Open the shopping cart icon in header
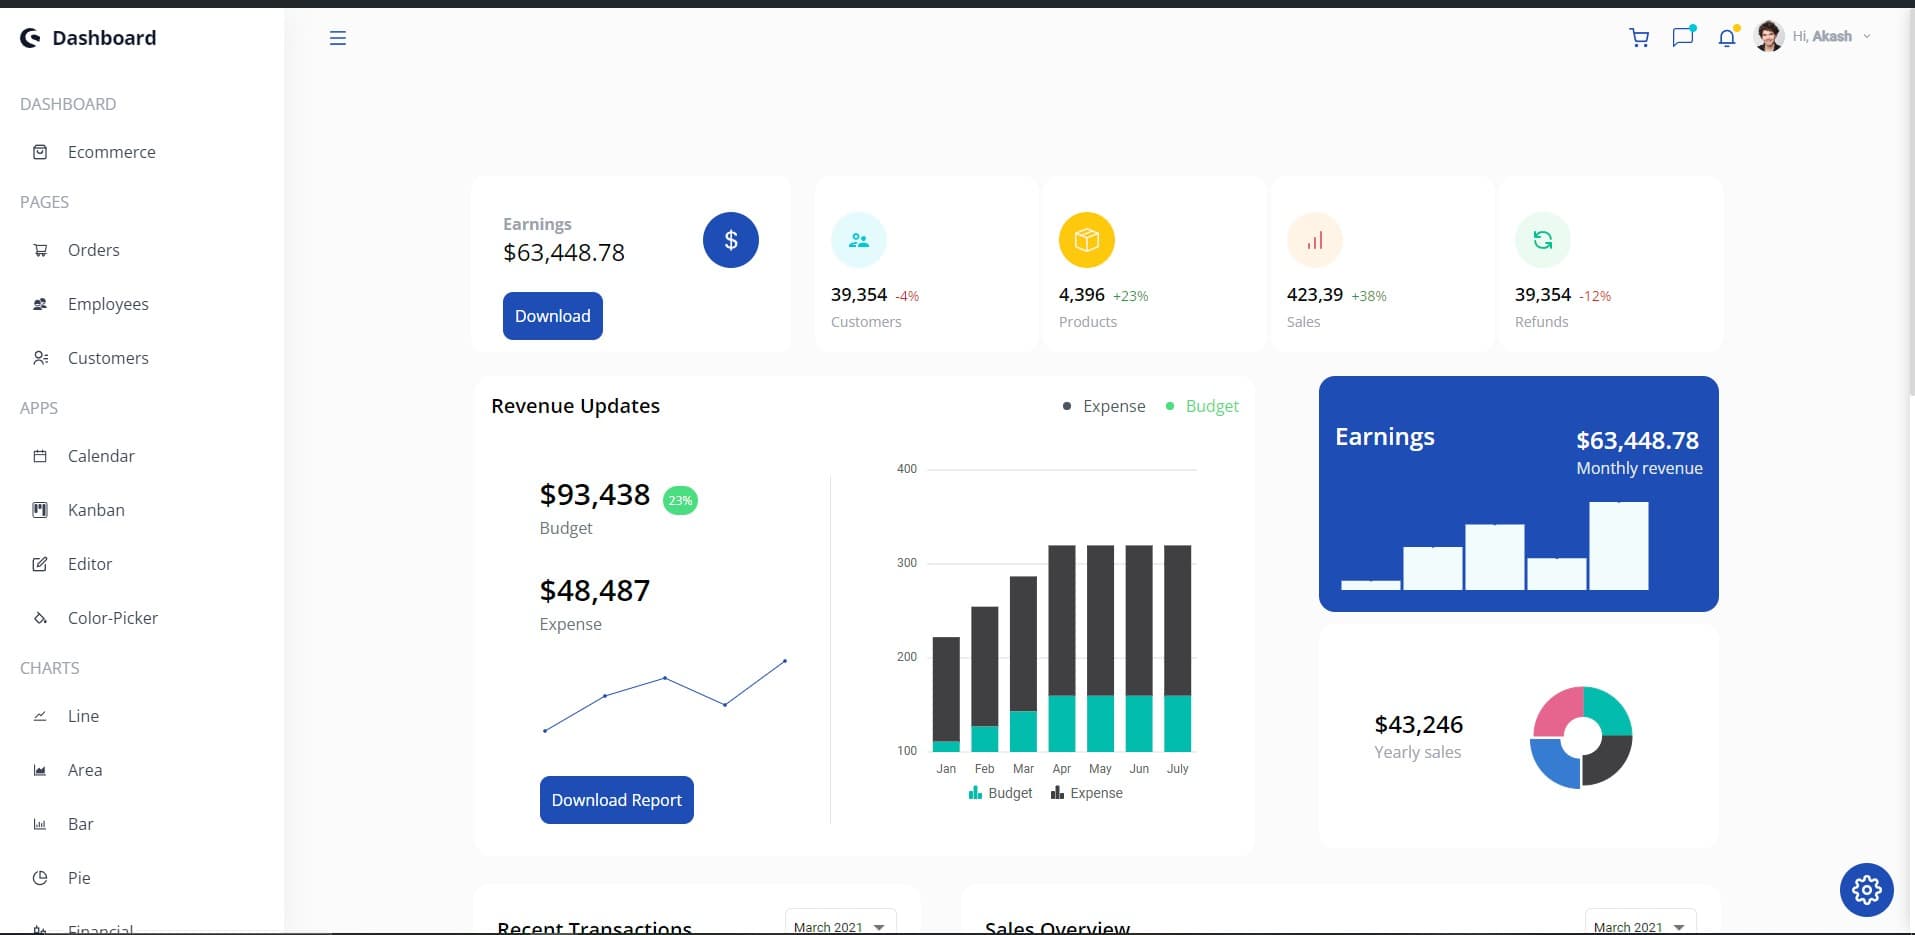The height and width of the screenshot is (935, 1915). click(x=1638, y=37)
